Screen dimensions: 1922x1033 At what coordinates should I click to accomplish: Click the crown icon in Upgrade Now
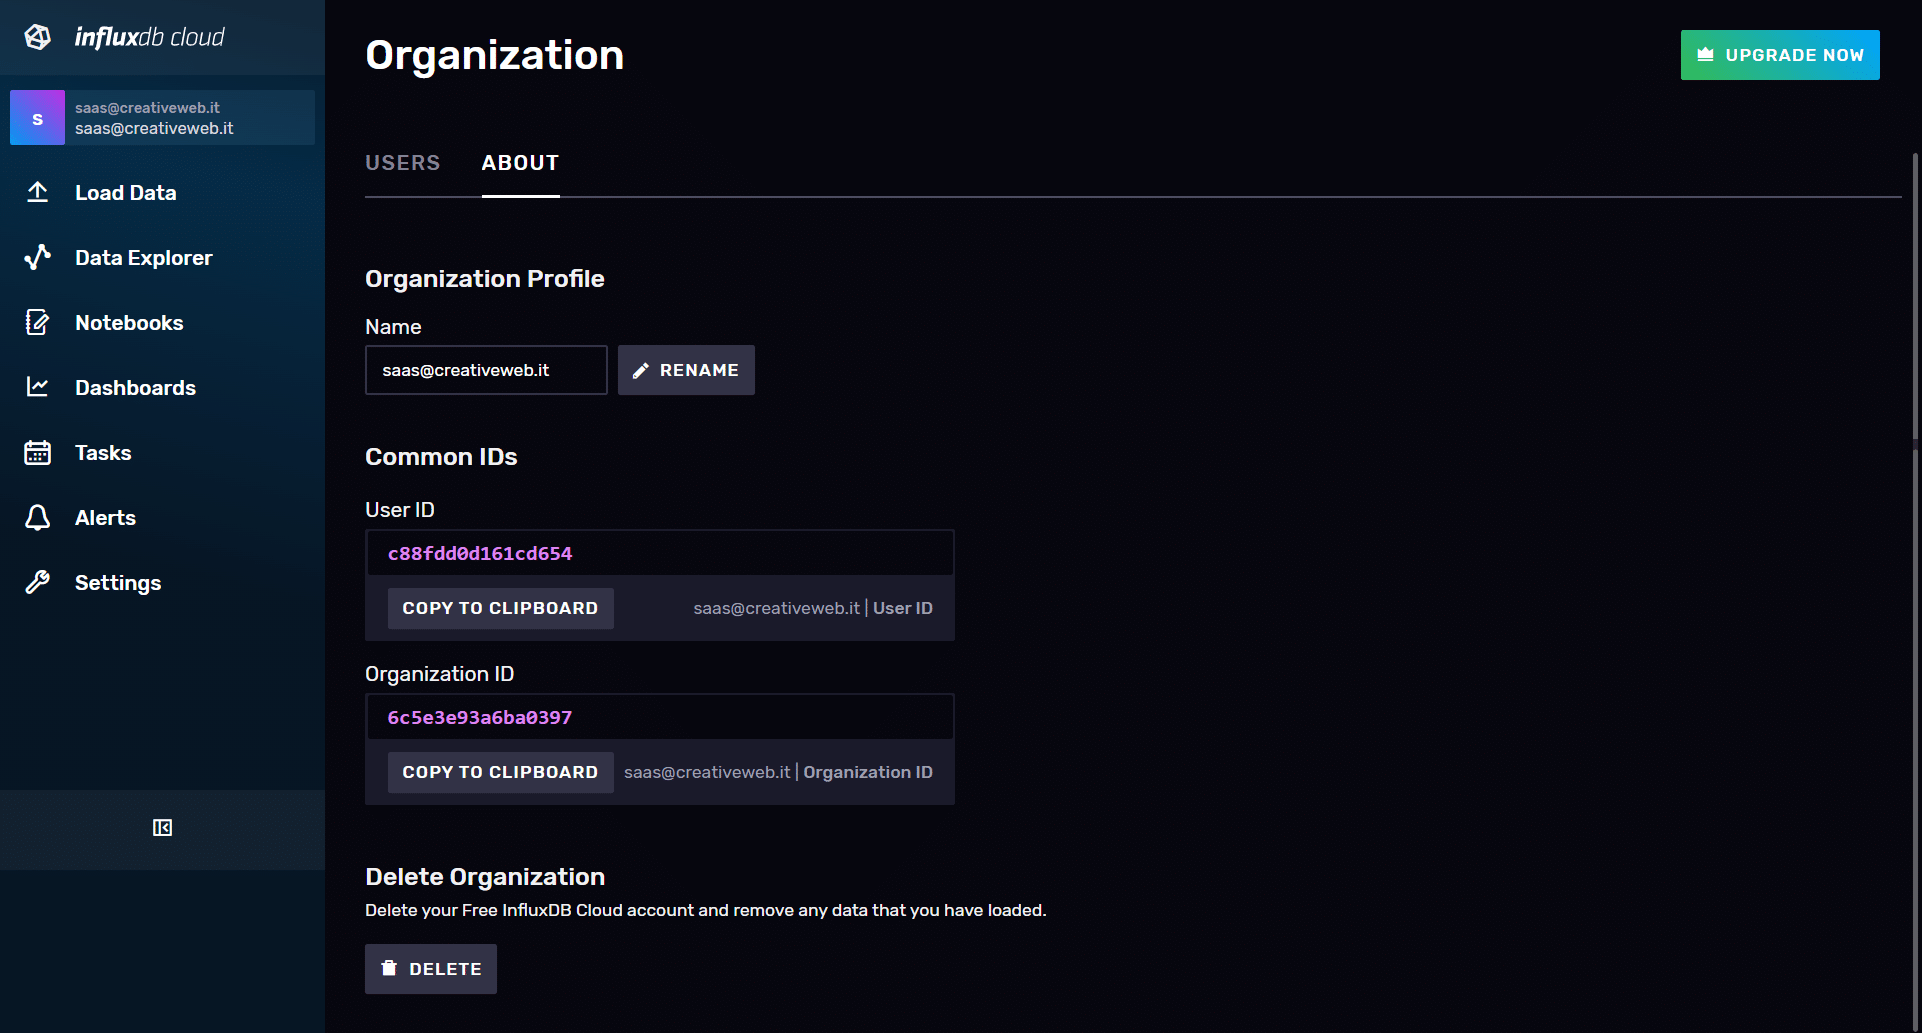1706,55
